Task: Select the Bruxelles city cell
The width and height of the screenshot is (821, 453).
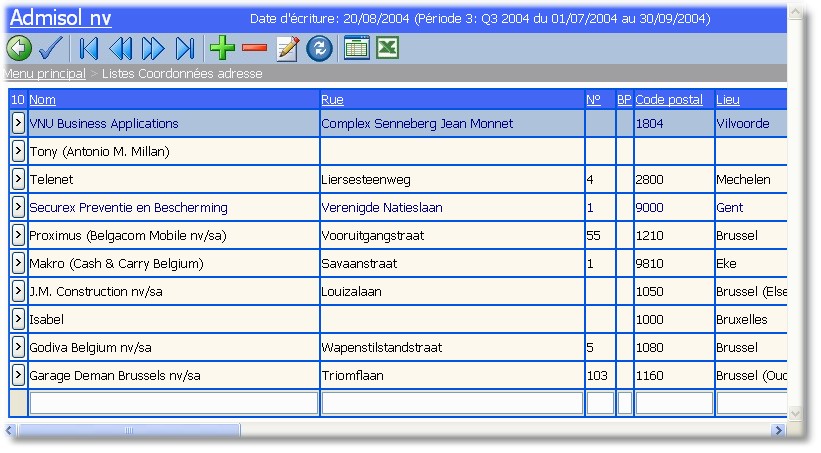Action: click(751, 319)
